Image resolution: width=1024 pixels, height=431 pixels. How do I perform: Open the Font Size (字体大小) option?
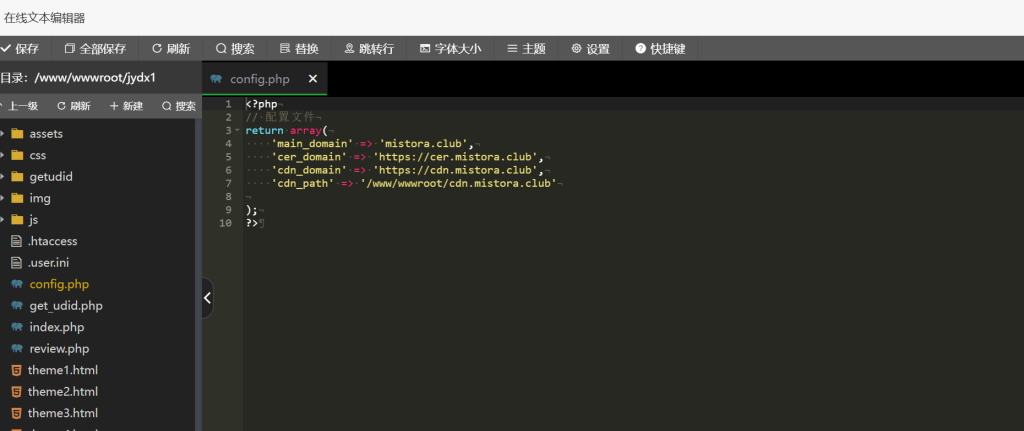450,48
